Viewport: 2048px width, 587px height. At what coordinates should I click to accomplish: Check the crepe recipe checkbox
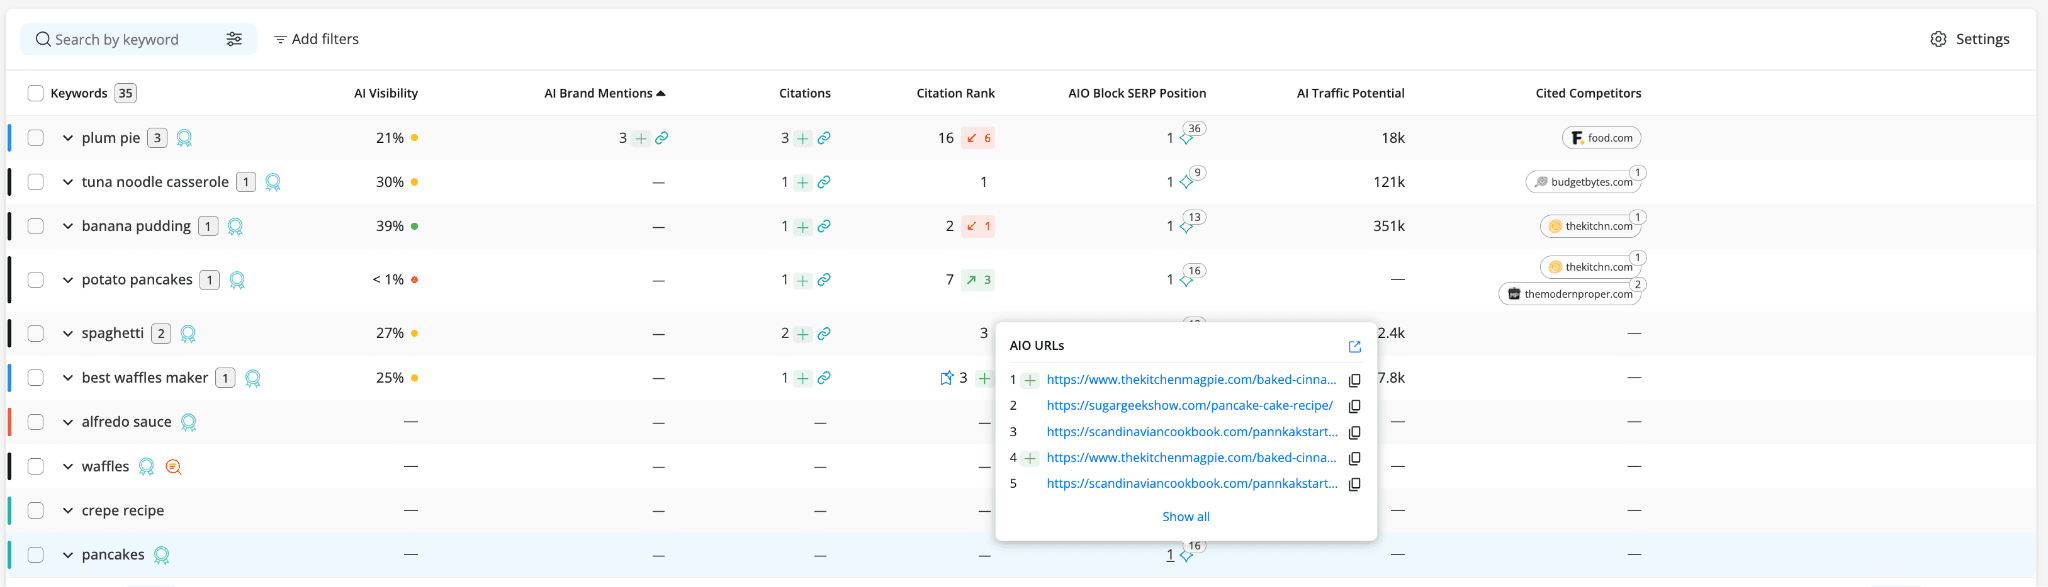coord(36,511)
